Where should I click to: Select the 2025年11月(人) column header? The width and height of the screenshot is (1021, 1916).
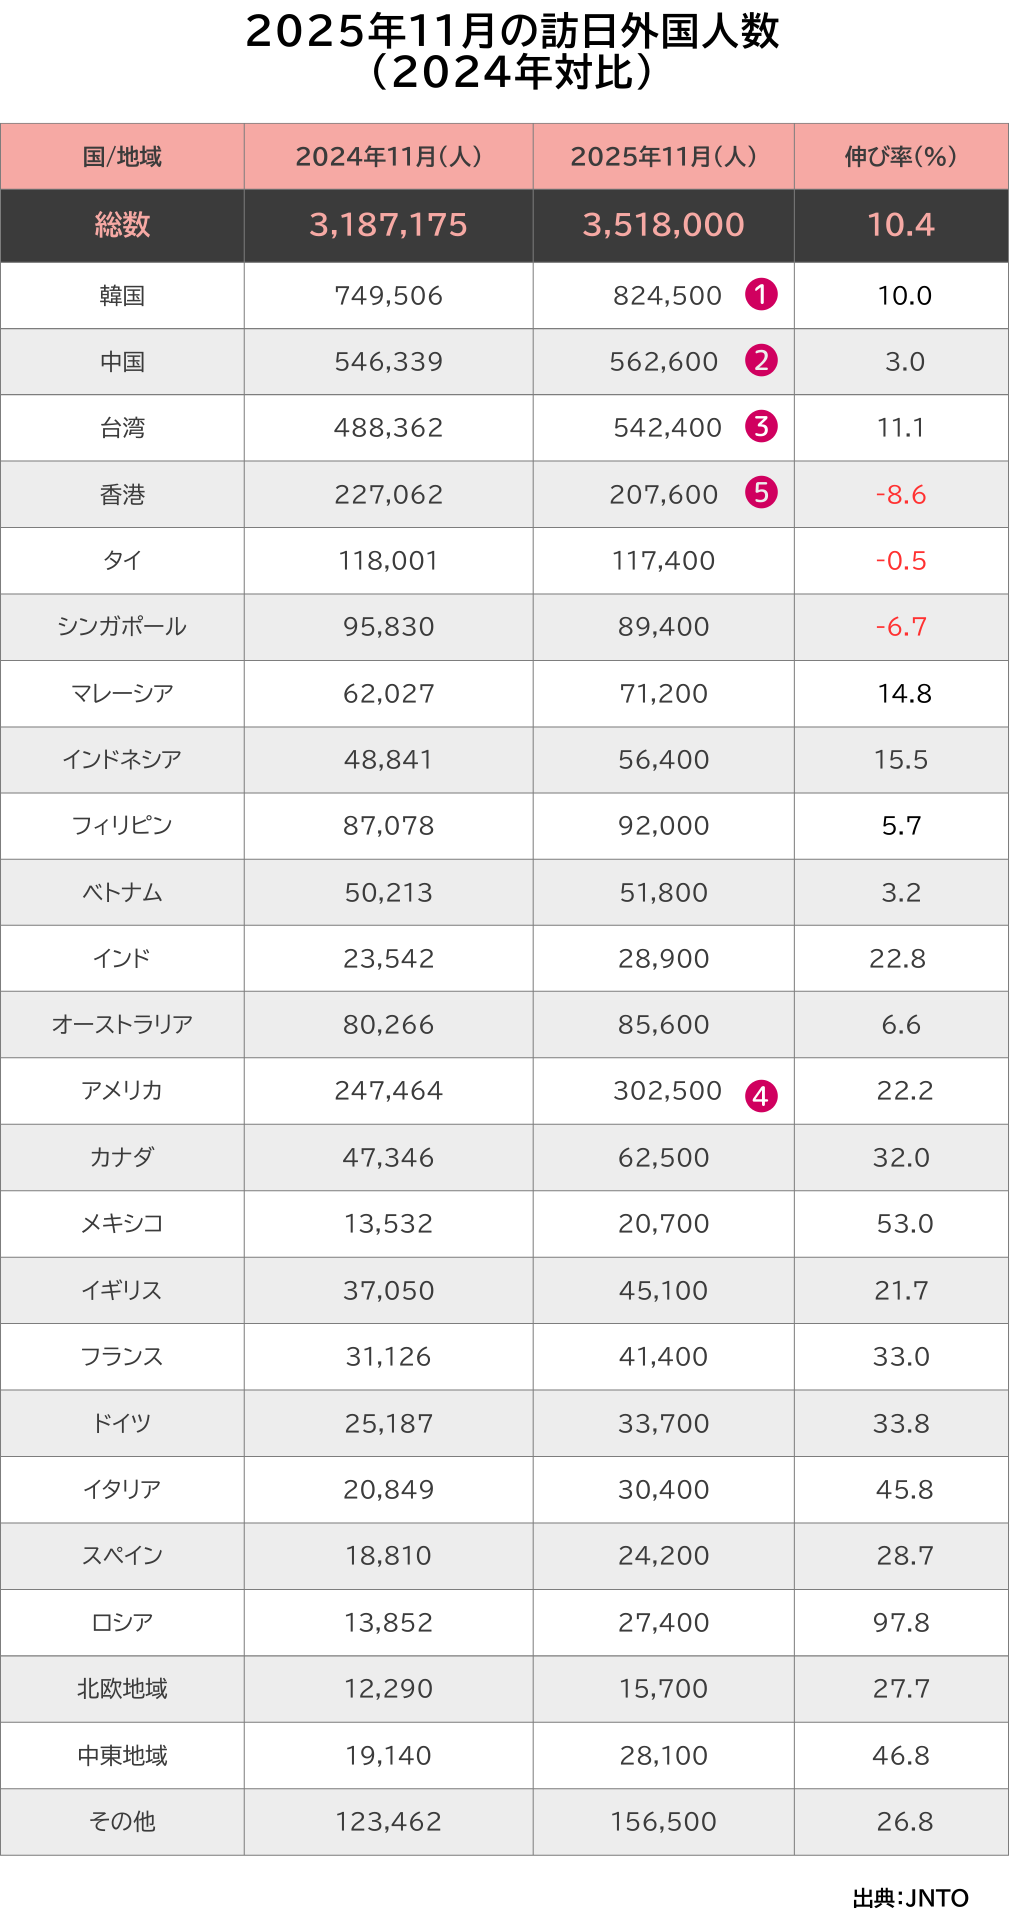(663, 157)
